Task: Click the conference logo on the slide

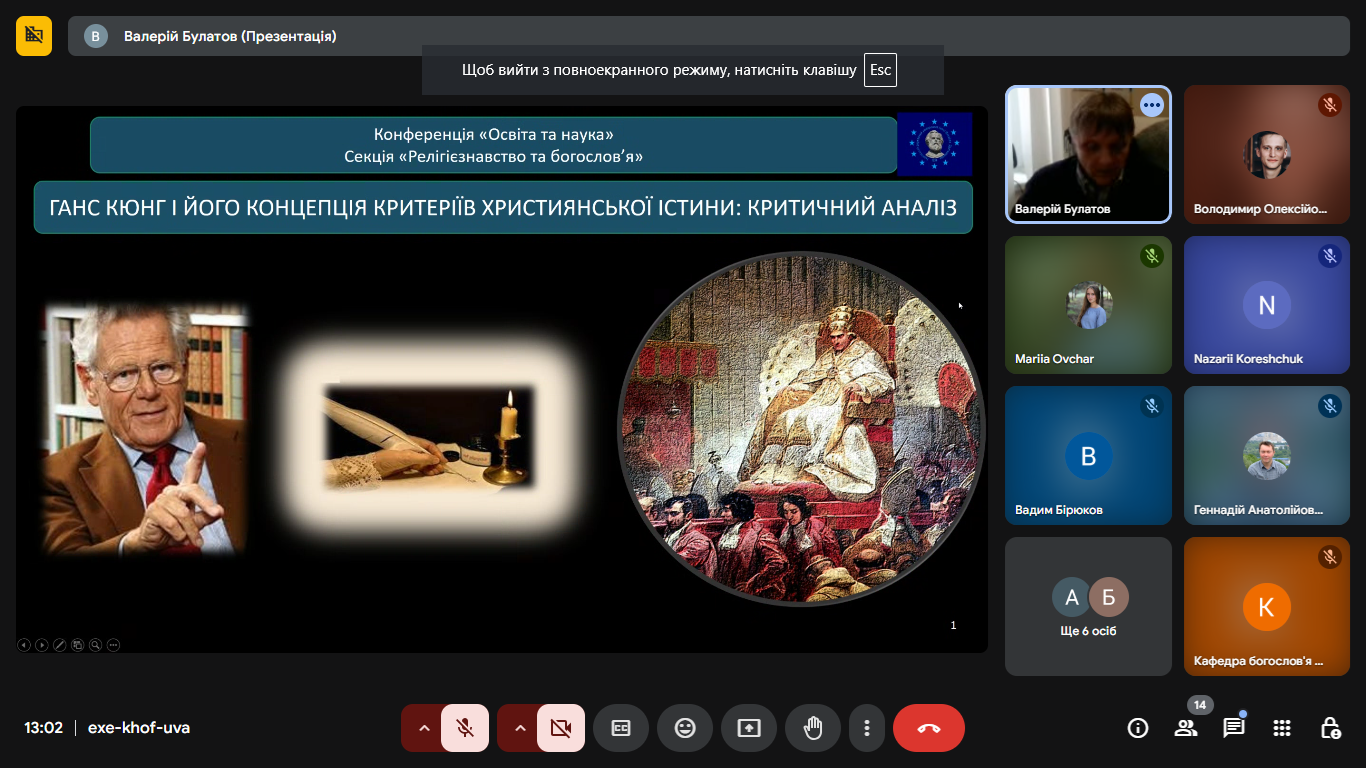Action: [x=935, y=143]
